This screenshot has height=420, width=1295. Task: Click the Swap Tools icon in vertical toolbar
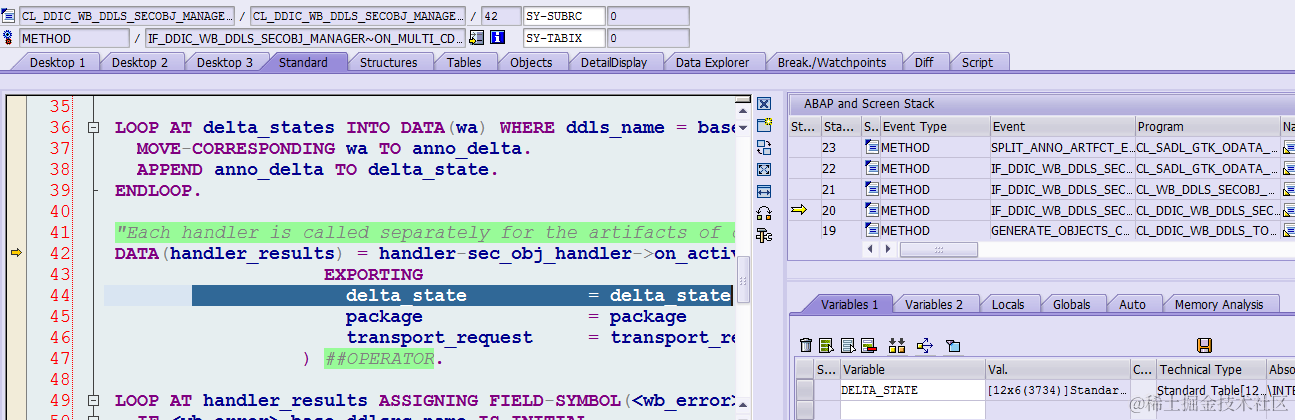764,213
